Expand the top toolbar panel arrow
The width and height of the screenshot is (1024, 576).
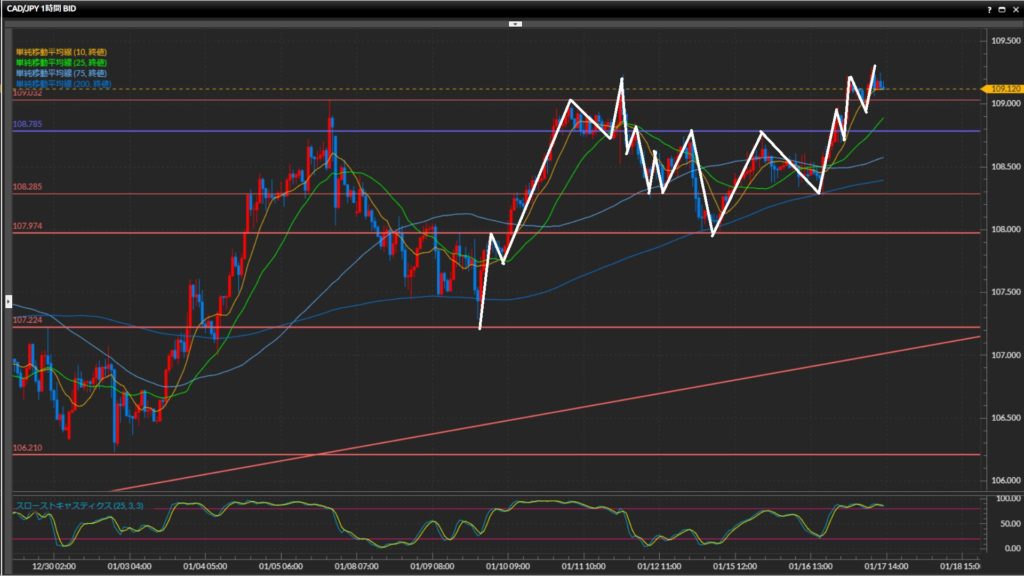514,22
